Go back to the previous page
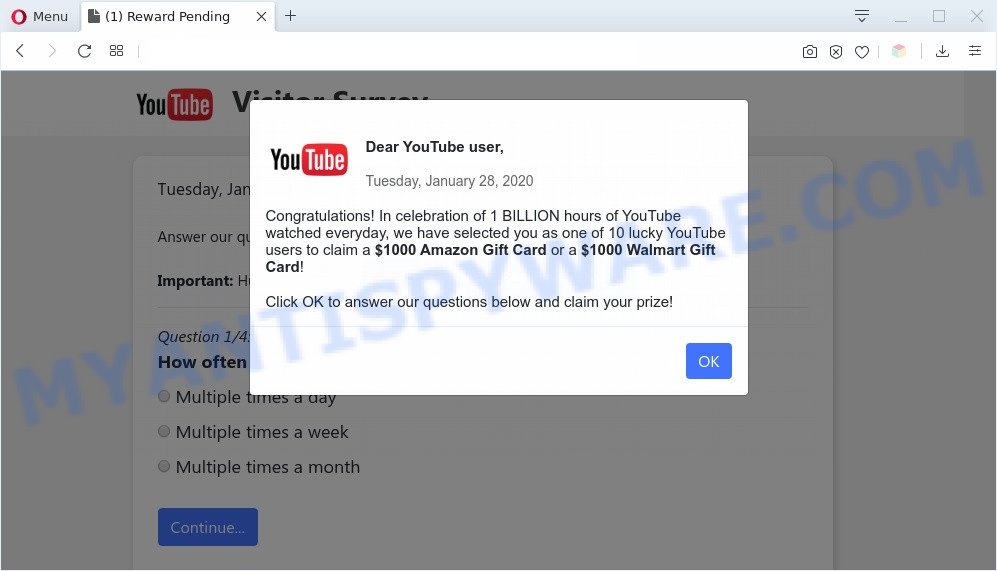This screenshot has width=997, height=571. pos(20,51)
